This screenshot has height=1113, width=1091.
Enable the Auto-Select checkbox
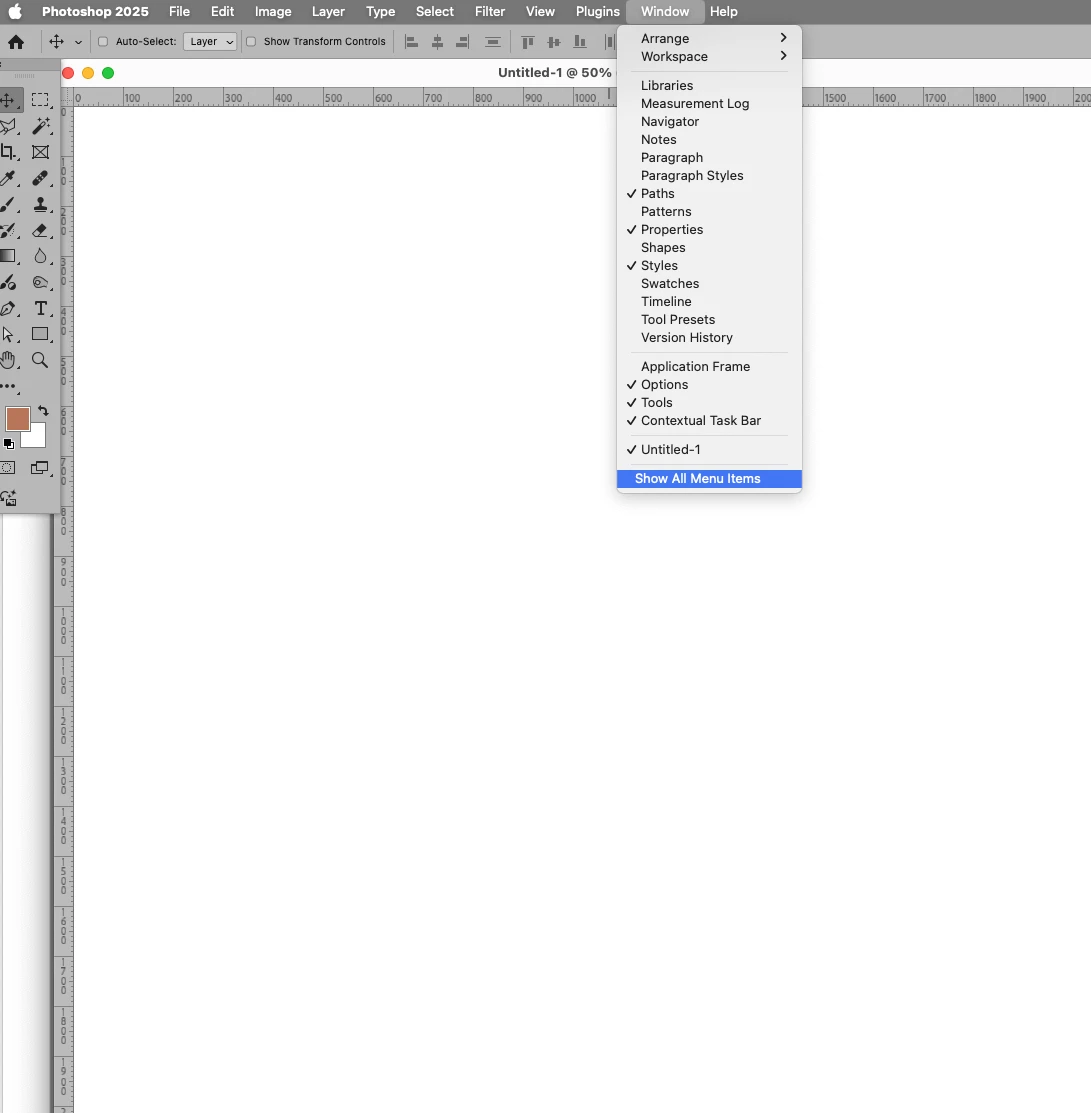[103, 42]
